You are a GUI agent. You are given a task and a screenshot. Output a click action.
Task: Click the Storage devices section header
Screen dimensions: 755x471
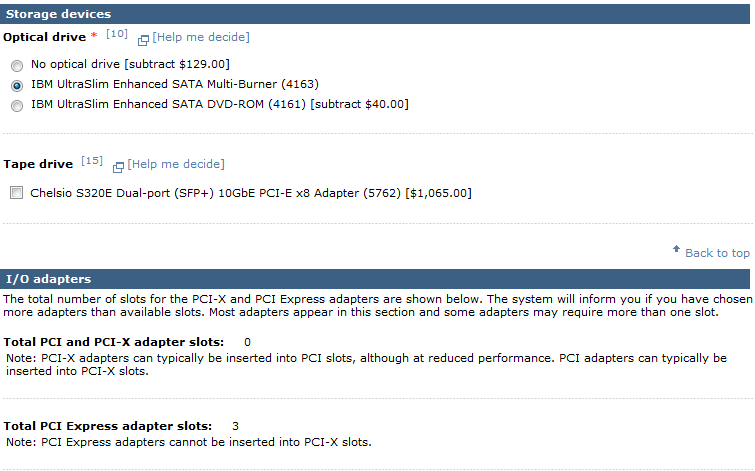(375, 14)
